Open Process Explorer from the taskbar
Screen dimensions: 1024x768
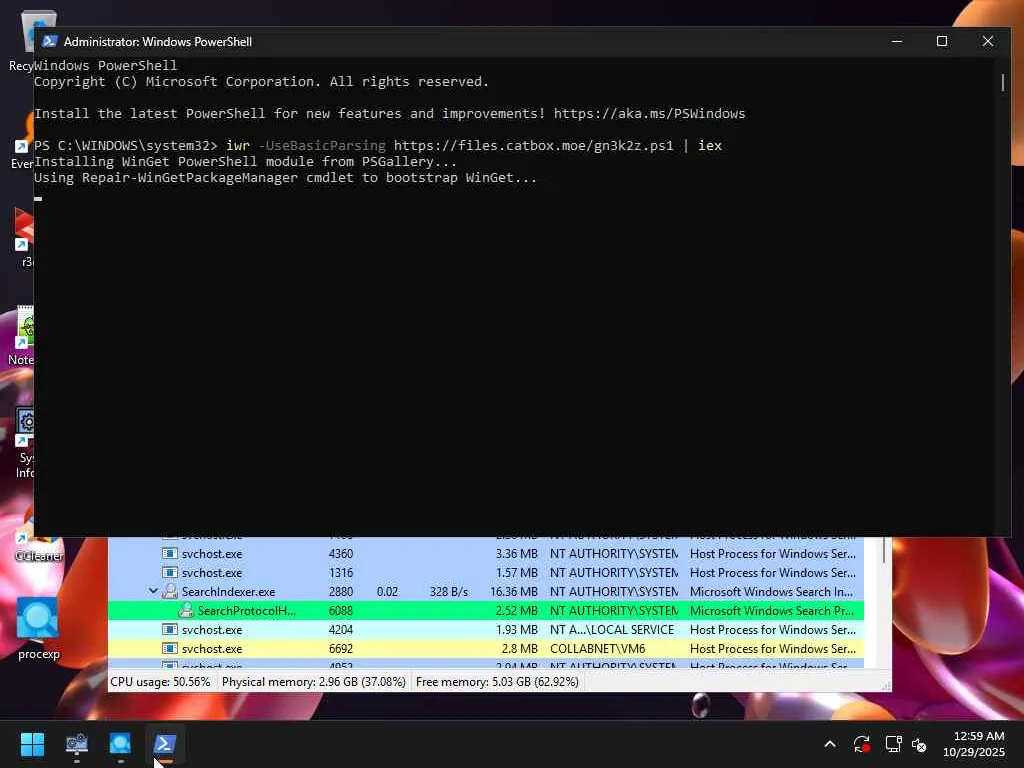pos(120,744)
